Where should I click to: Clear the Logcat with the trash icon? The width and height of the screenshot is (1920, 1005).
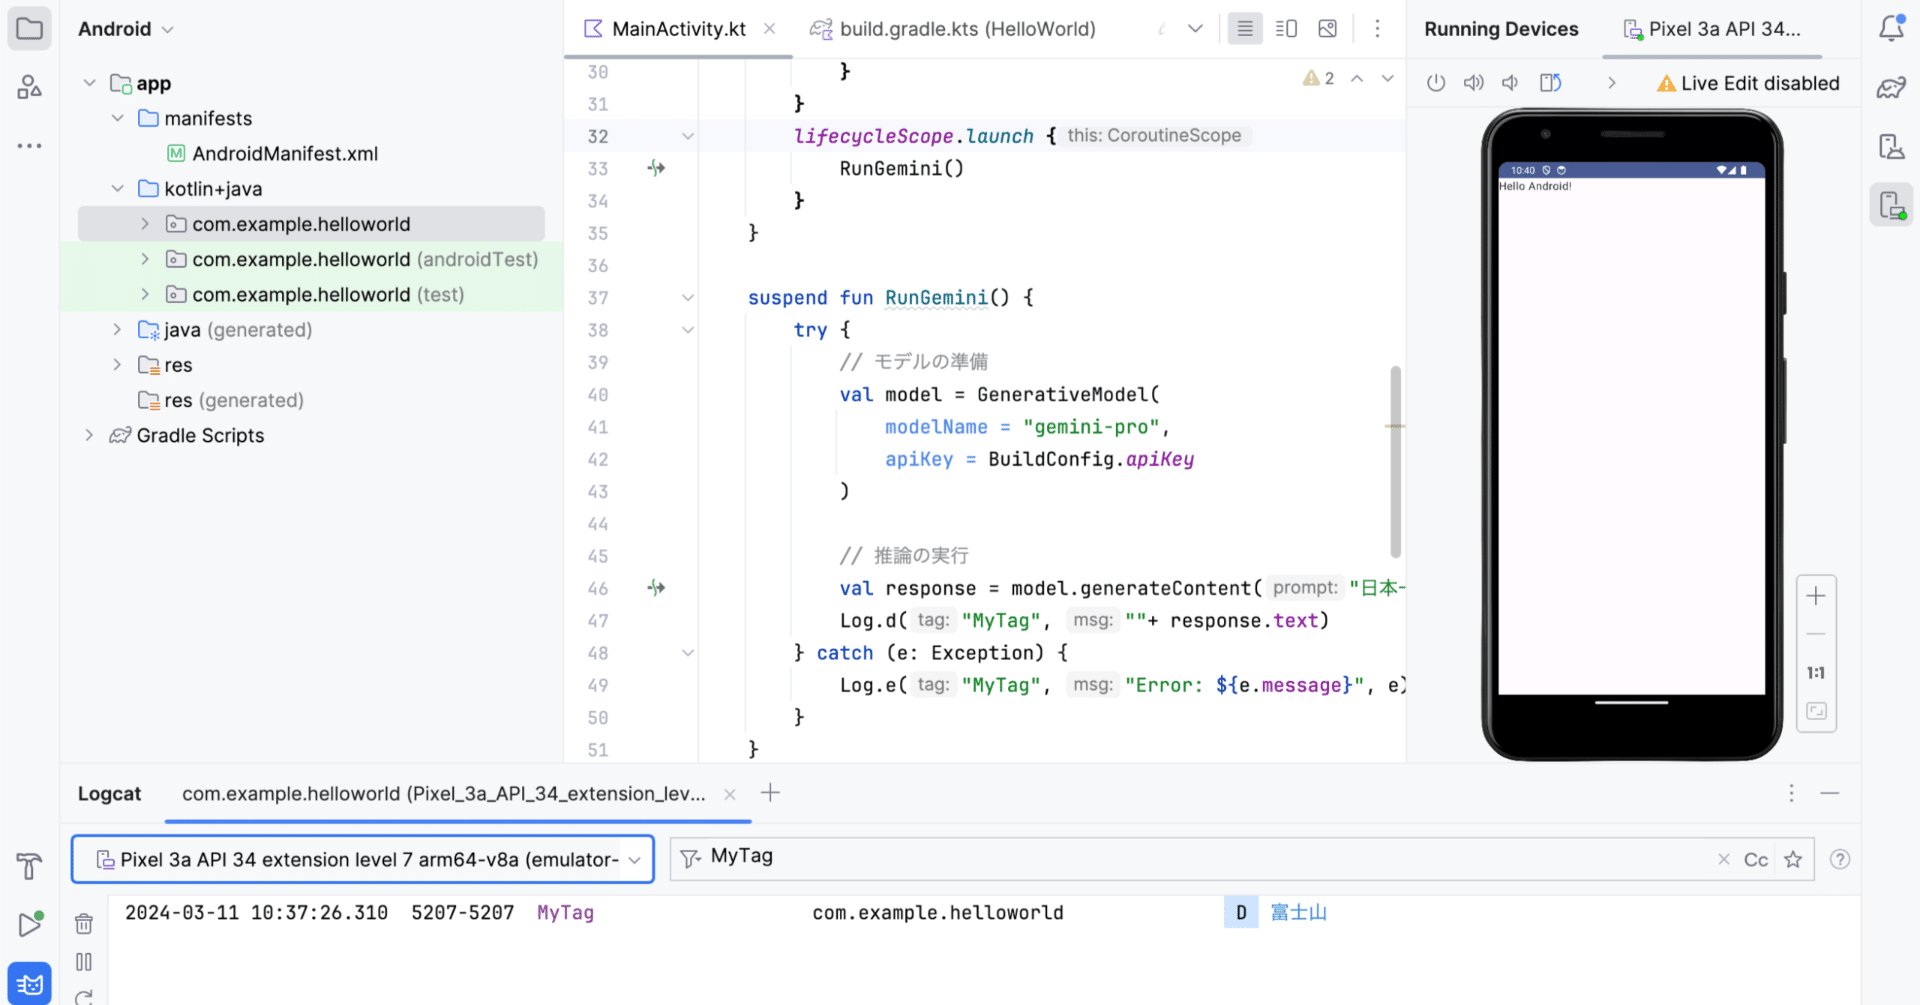pos(84,923)
